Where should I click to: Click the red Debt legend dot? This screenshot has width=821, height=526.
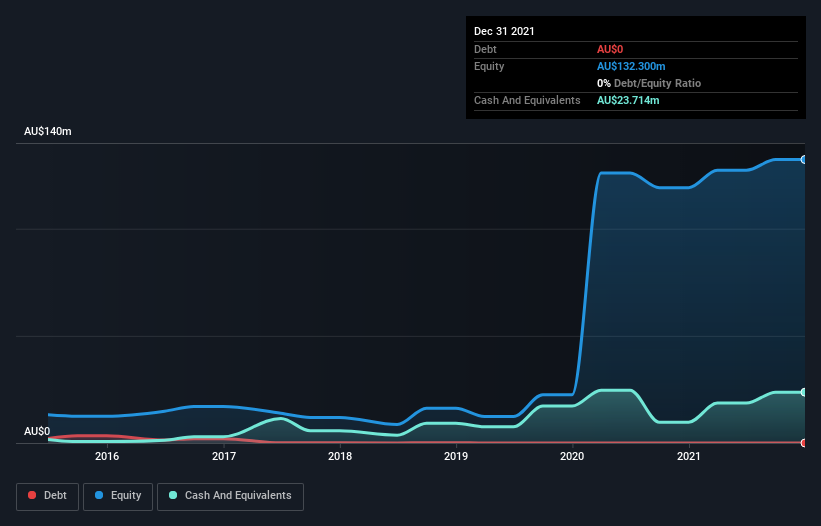point(32,495)
